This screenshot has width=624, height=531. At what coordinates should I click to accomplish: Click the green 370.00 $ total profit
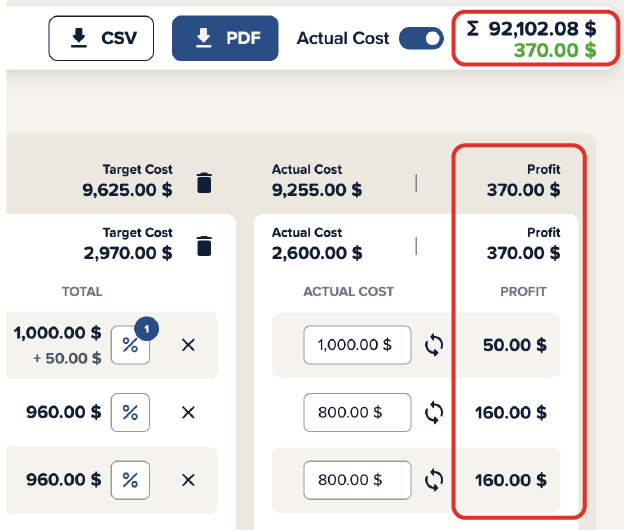[x=555, y=50]
